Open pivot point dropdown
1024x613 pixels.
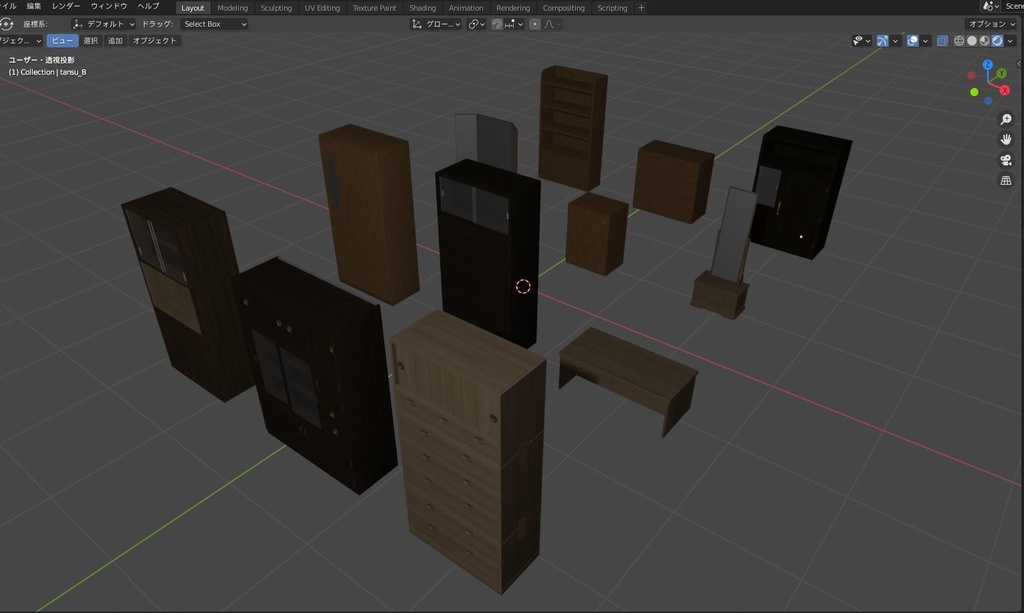coord(477,24)
